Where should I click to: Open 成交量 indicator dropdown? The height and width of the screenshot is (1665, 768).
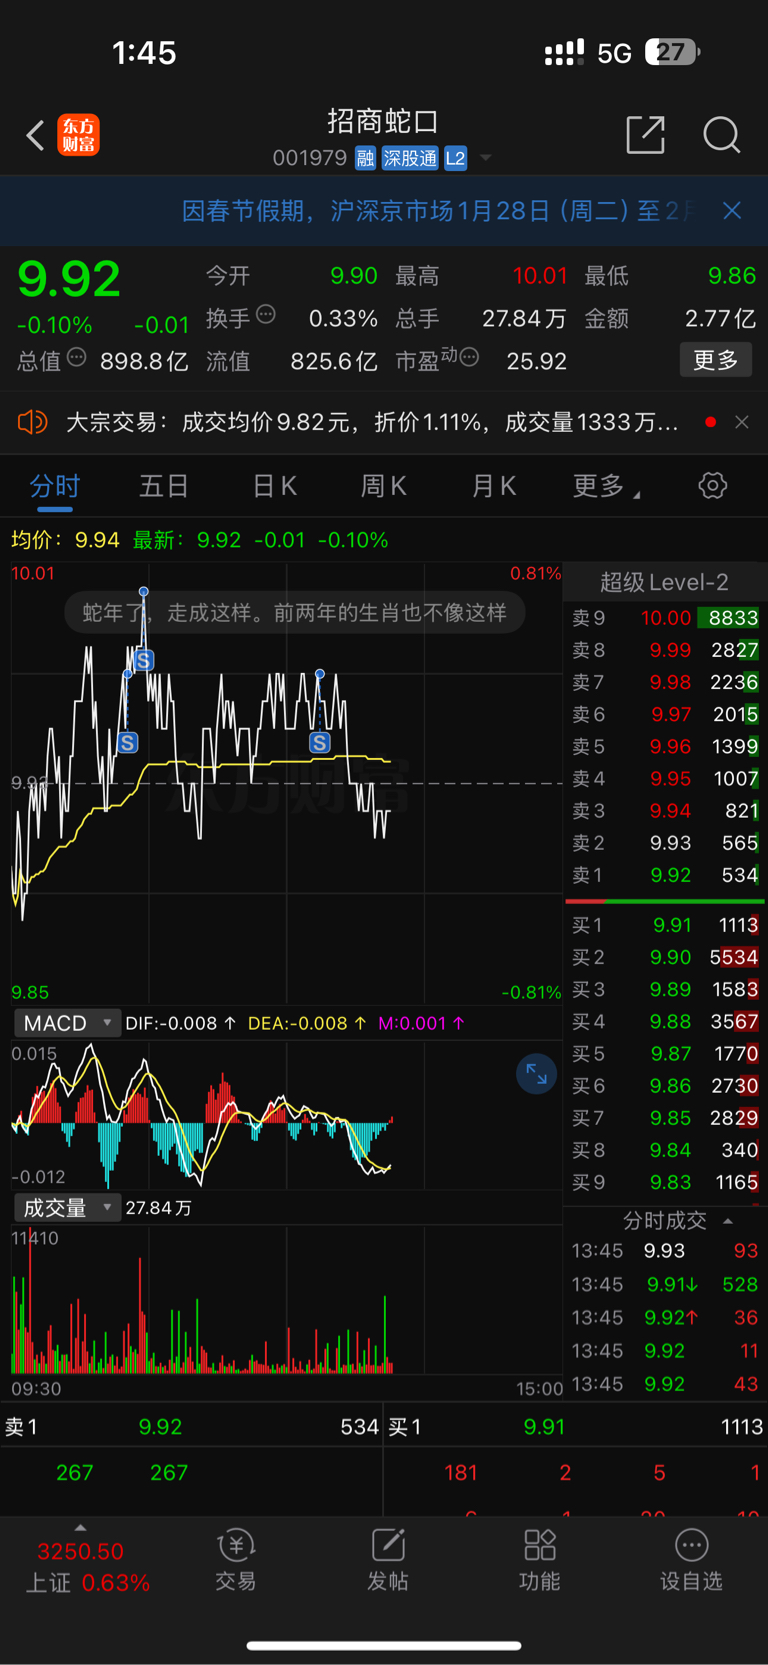tap(66, 1208)
